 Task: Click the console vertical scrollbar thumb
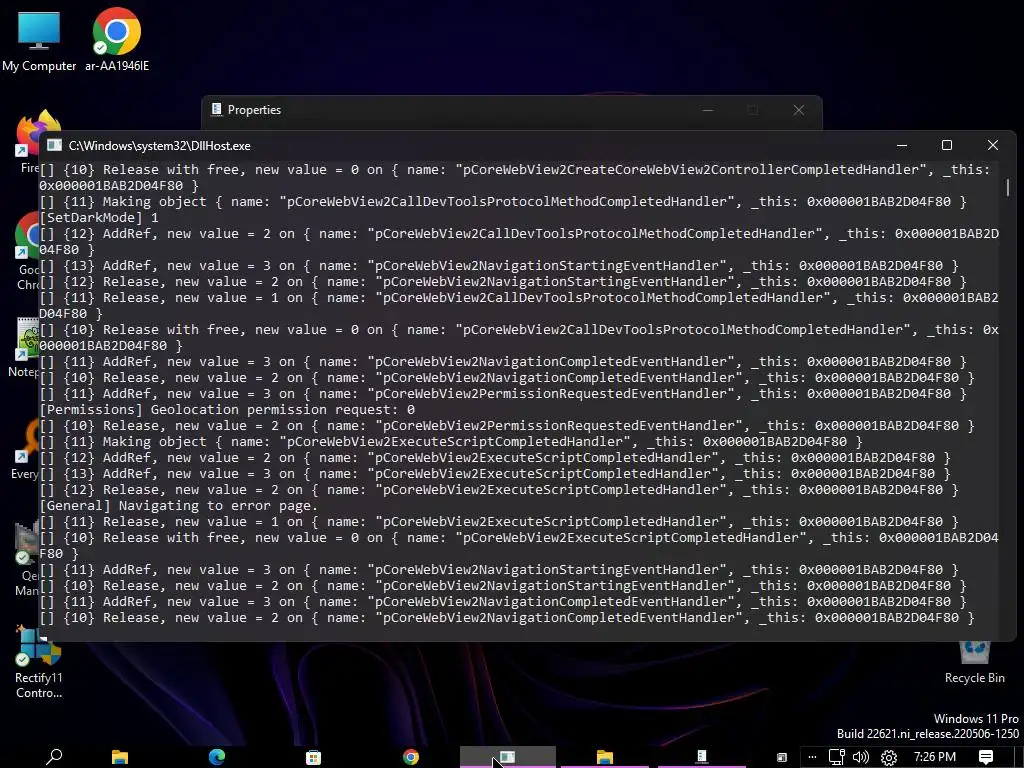pyautogui.click(x=1008, y=187)
